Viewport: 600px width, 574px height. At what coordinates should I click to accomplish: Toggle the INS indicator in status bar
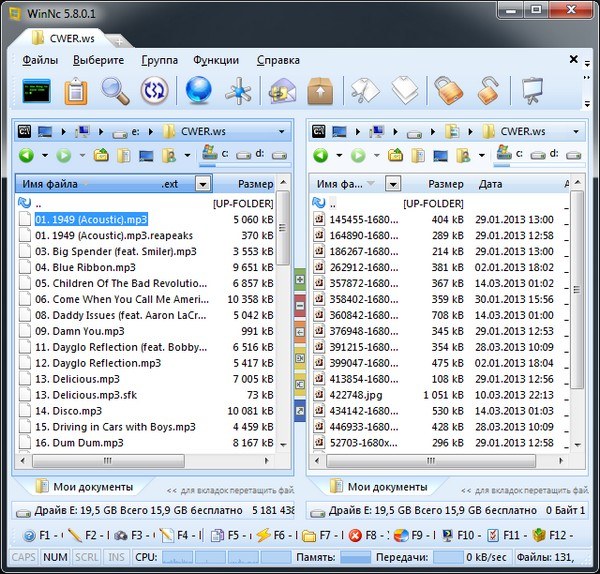coord(117,557)
